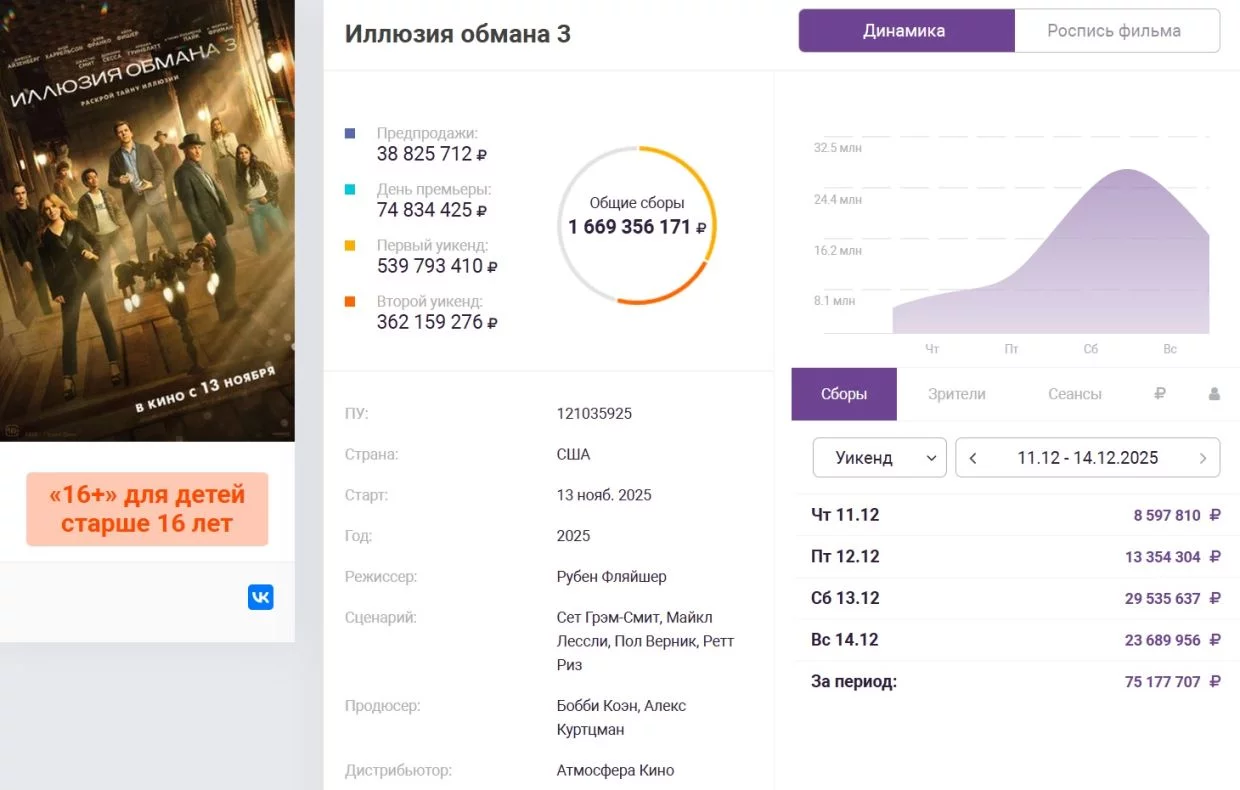Switch to ruble currency icon view
This screenshot has width=1240, height=790.
tap(1159, 394)
